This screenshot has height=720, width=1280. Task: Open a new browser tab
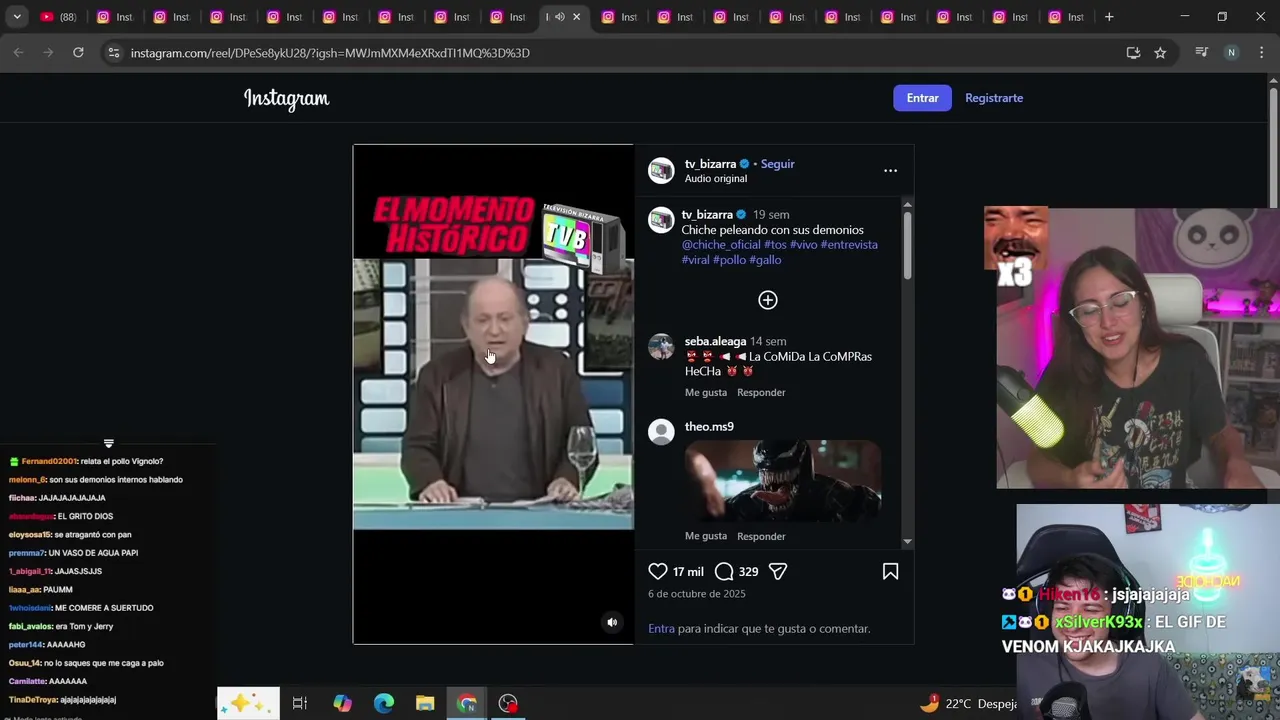pos(1109,17)
